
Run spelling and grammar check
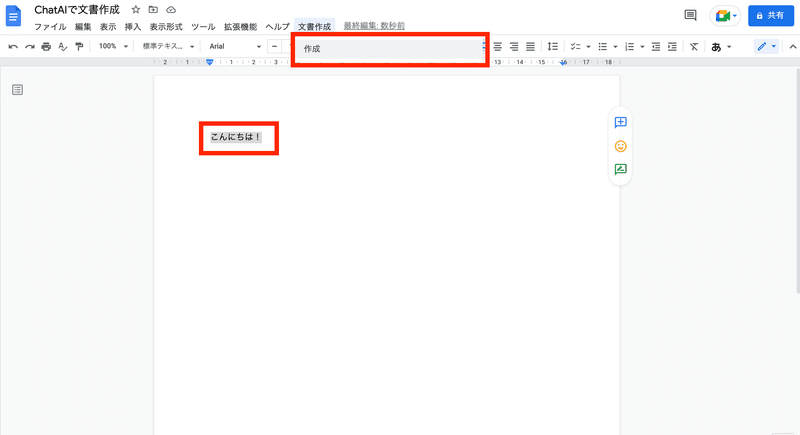coord(62,47)
